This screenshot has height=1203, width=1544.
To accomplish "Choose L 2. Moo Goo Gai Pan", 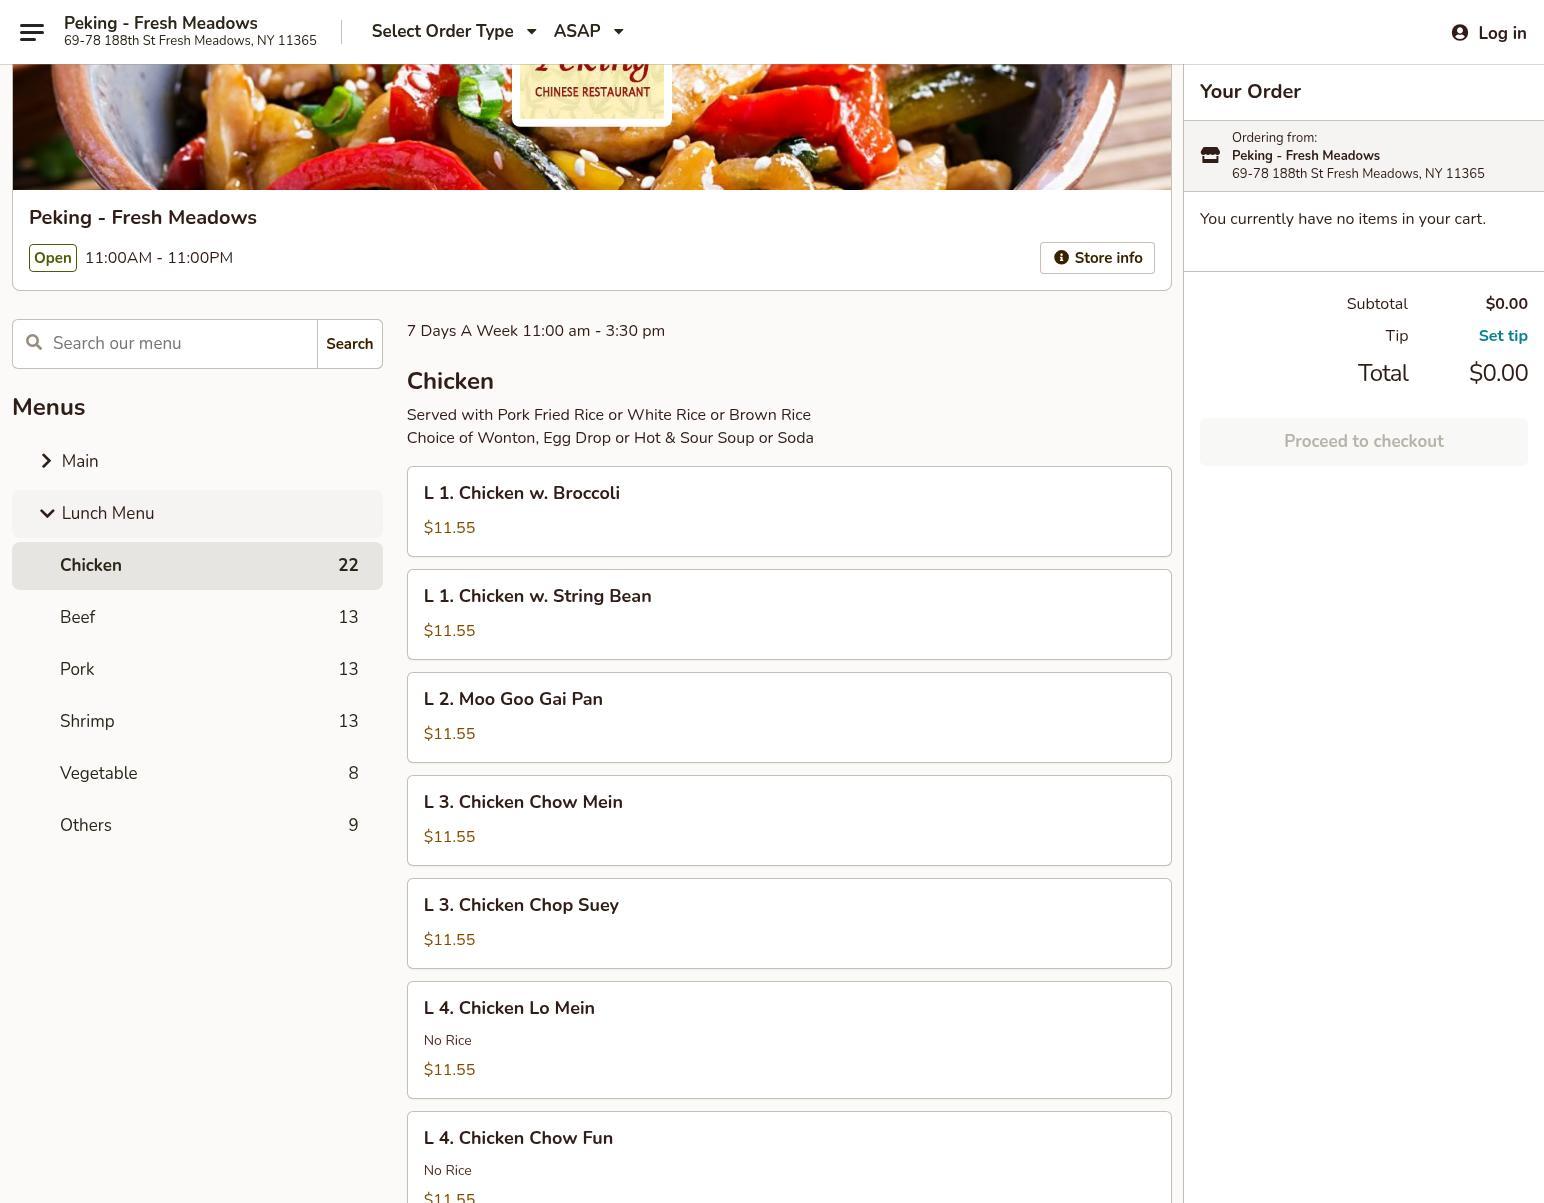I will (789, 717).
